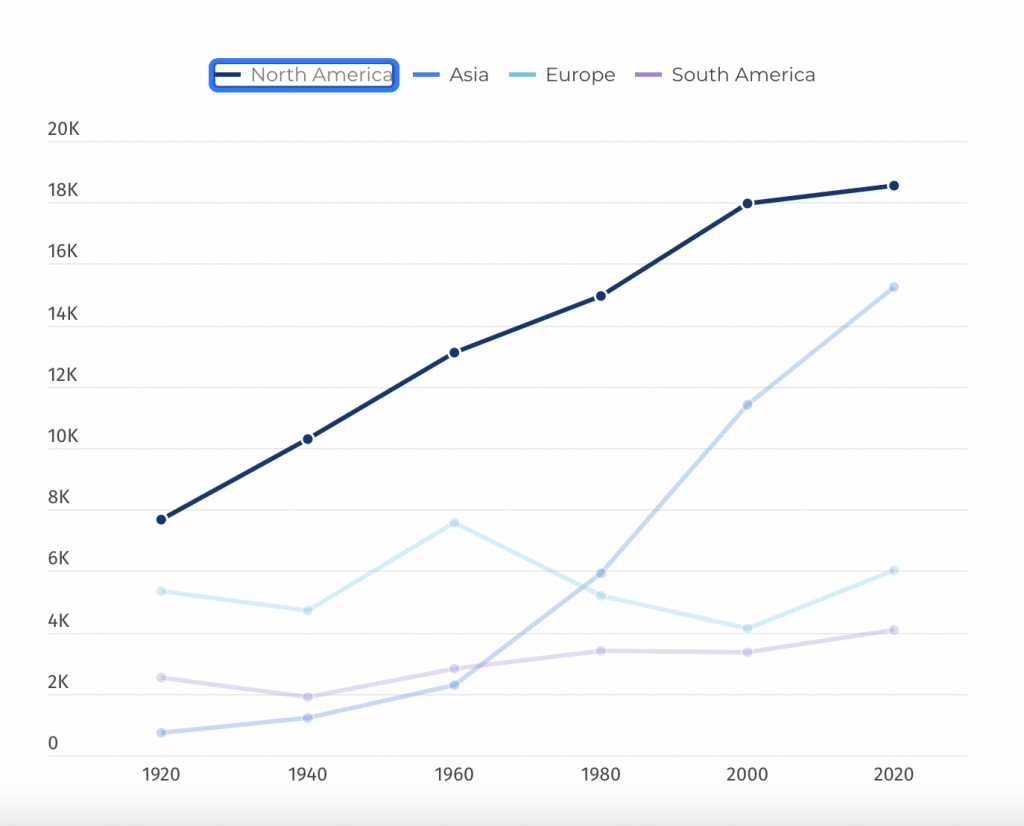Select the North America data point at 2020

coord(893,185)
